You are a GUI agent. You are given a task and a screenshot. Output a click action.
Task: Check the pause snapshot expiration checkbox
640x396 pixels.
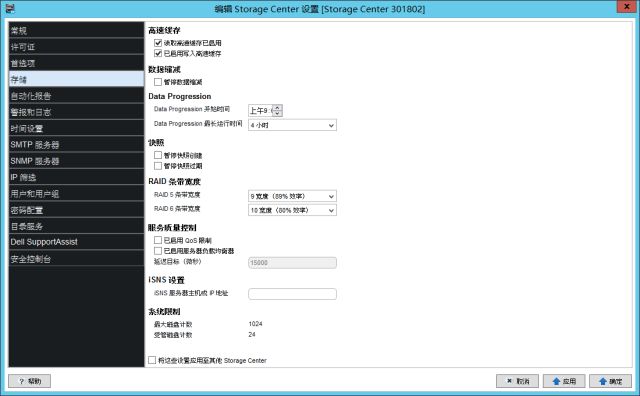[x=158, y=166]
